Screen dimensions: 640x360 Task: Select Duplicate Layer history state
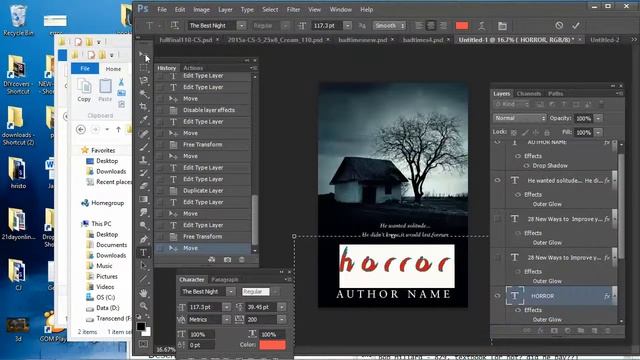coord(202,191)
